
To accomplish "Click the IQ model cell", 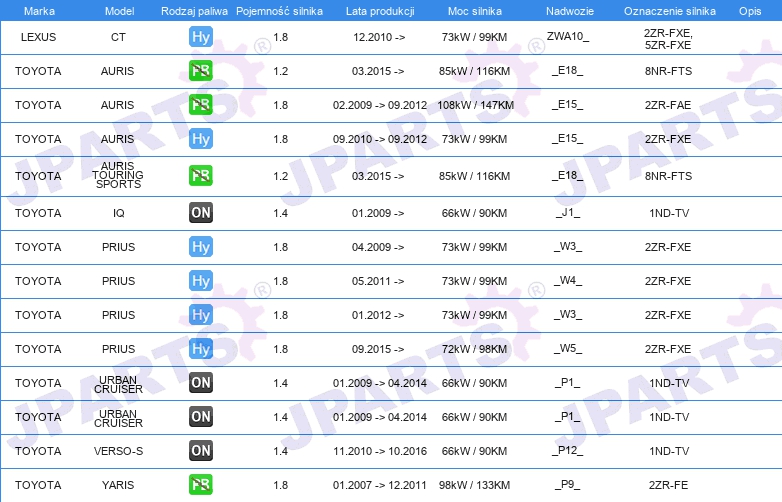I will pyautogui.click(x=119, y=213).
